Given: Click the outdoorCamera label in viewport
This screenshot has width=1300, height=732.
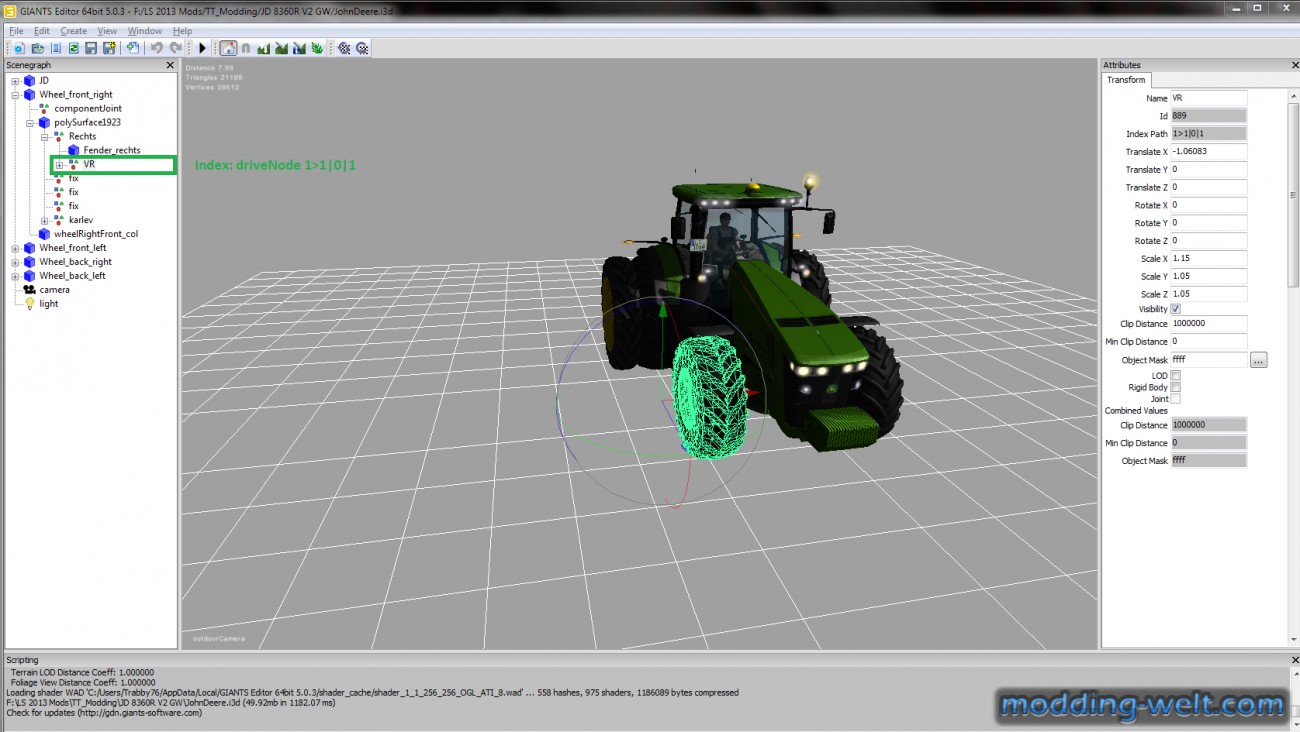Looking at the screenshot, I should (217, 639).
